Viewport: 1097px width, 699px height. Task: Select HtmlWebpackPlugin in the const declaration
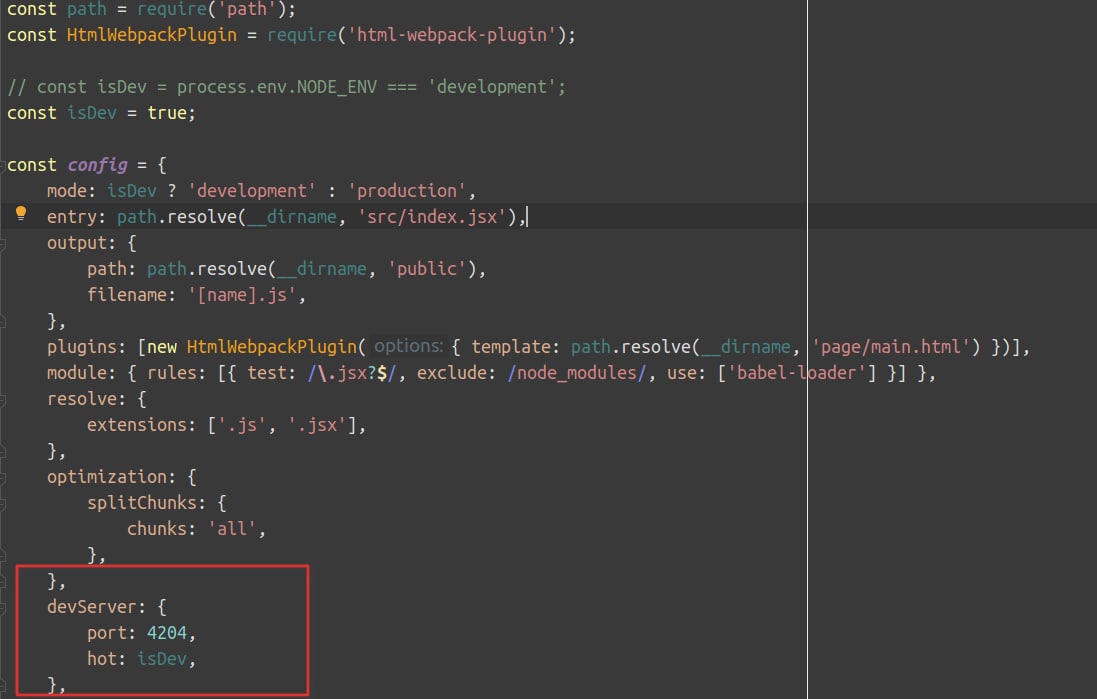coord(152,35)
